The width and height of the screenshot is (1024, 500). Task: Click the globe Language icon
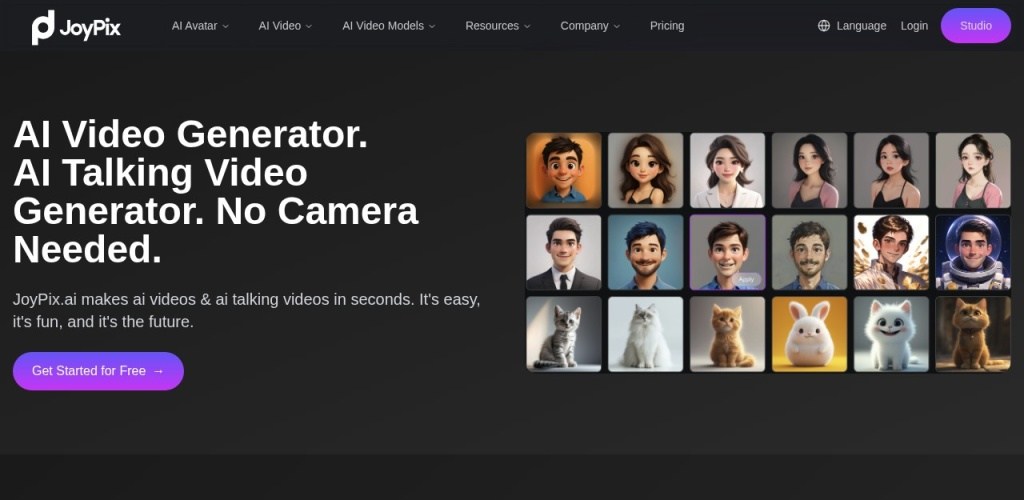coord(824,26)
